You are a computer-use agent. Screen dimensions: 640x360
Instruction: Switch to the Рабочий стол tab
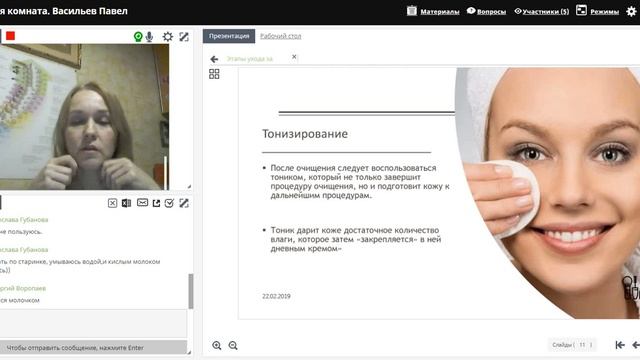[x=281, y=36]
